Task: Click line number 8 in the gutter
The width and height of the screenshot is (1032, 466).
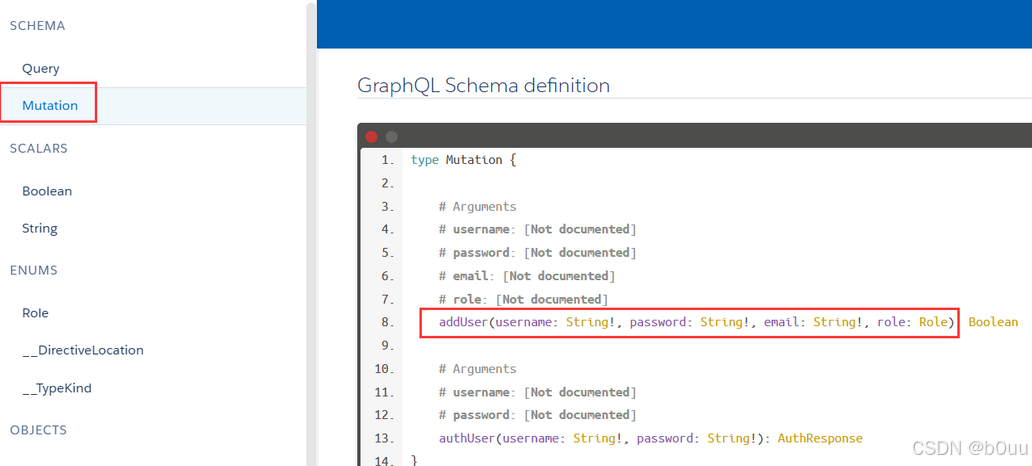Action: click(x=388, y=323)
